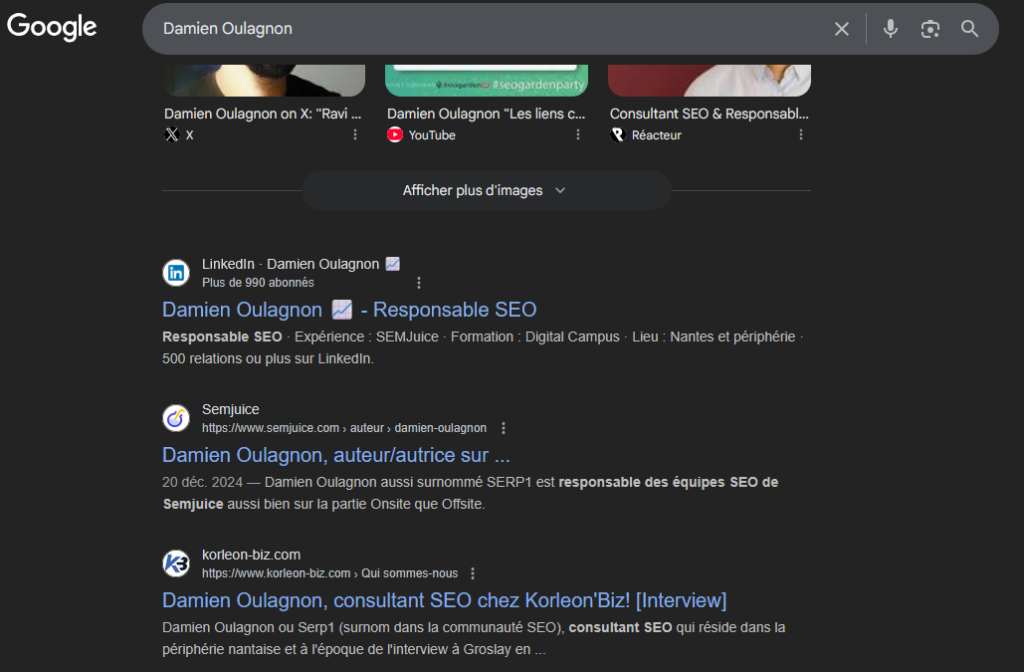The image size is (1024, 672).
Task: Open more options for the Semjuice result
Action: [503, 428]
